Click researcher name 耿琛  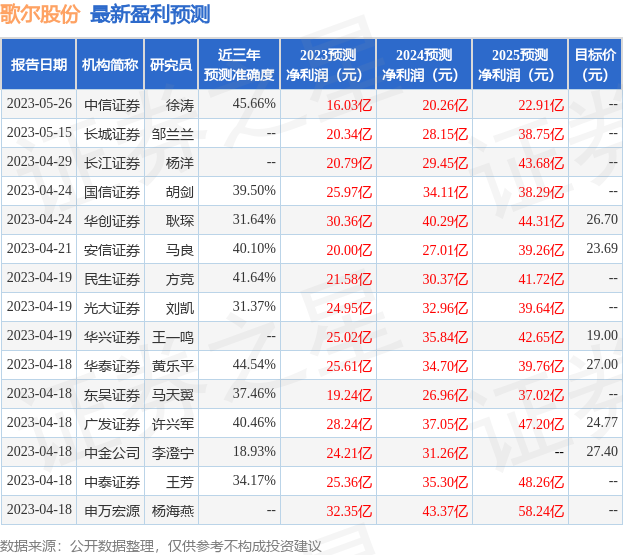(x=180, y=221)
